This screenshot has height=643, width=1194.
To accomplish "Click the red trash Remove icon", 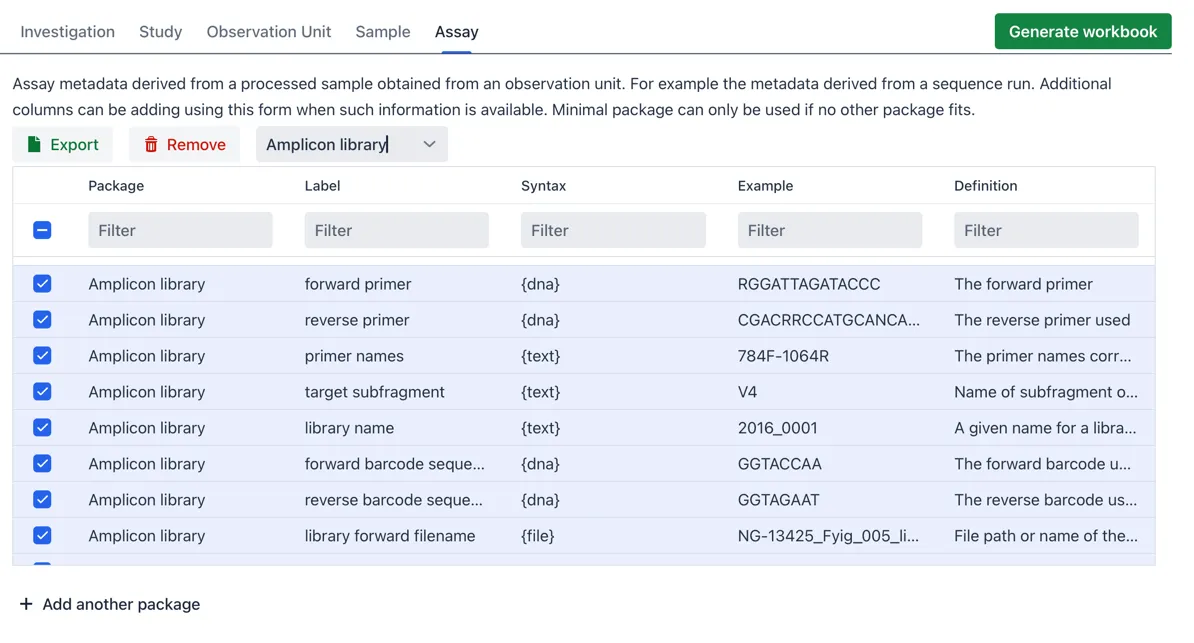I will point(151,144).
